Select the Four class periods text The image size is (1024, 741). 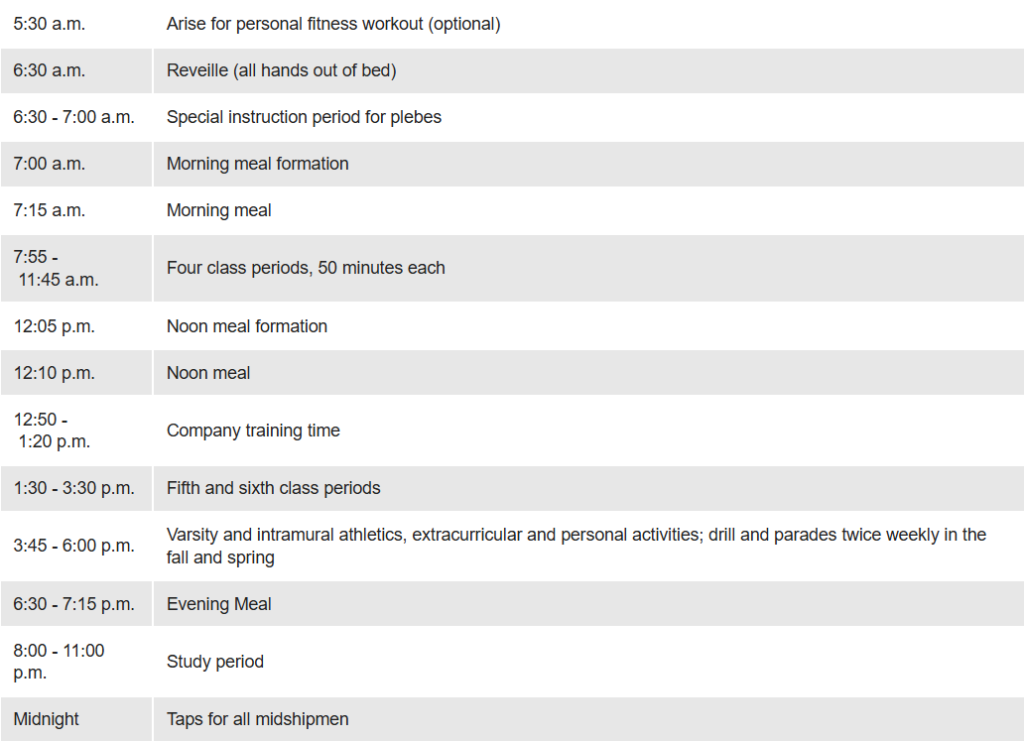(306, 268)
